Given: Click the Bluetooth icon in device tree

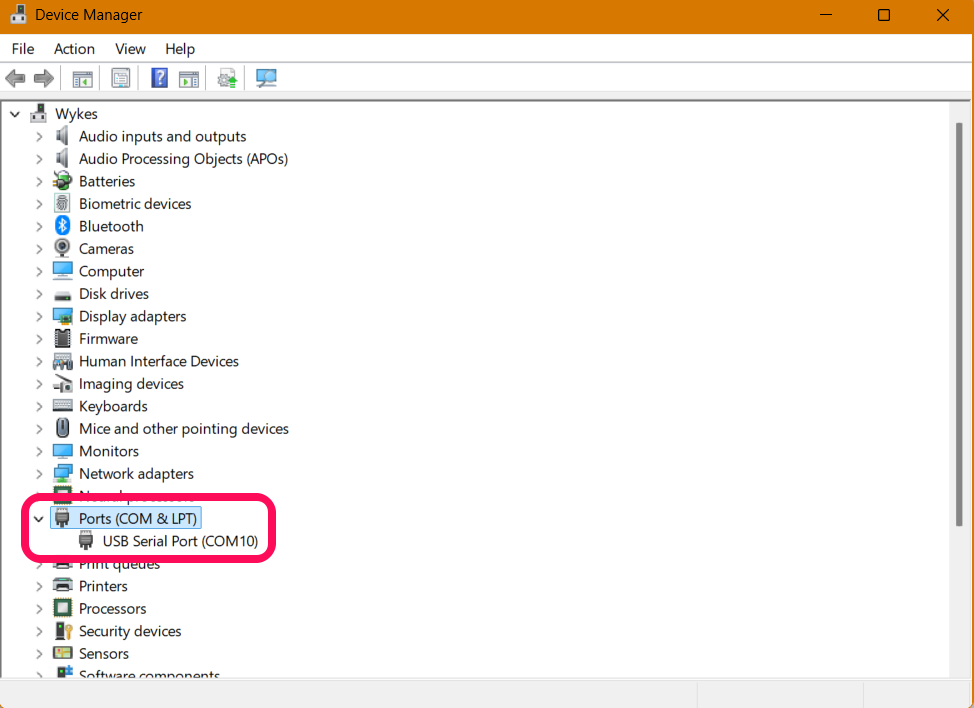Looking at the screenshot, I should pos(63,226).
